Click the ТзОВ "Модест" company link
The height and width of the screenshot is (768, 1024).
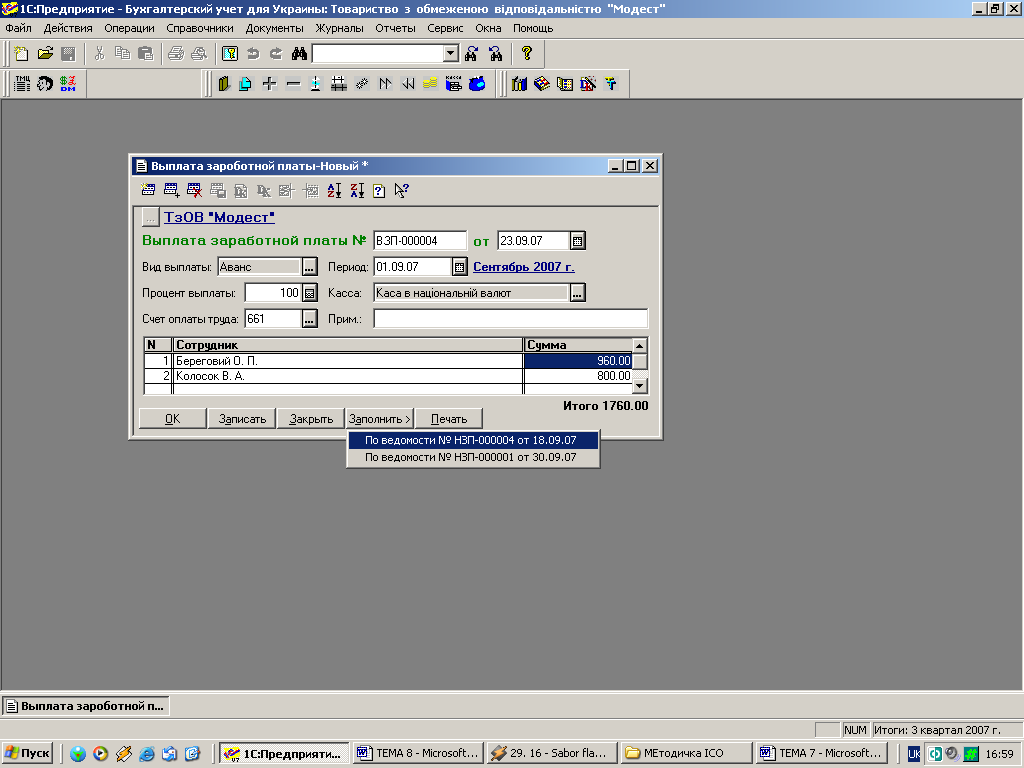pos(219,217)
